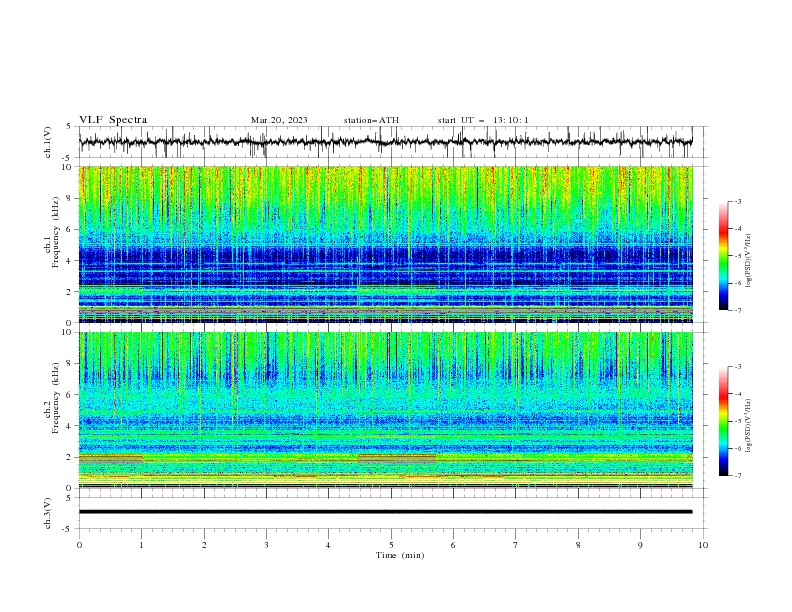Viewport: 792px width, 612px height.
Task: Click time axis tick label "9"
Action: 640,545
